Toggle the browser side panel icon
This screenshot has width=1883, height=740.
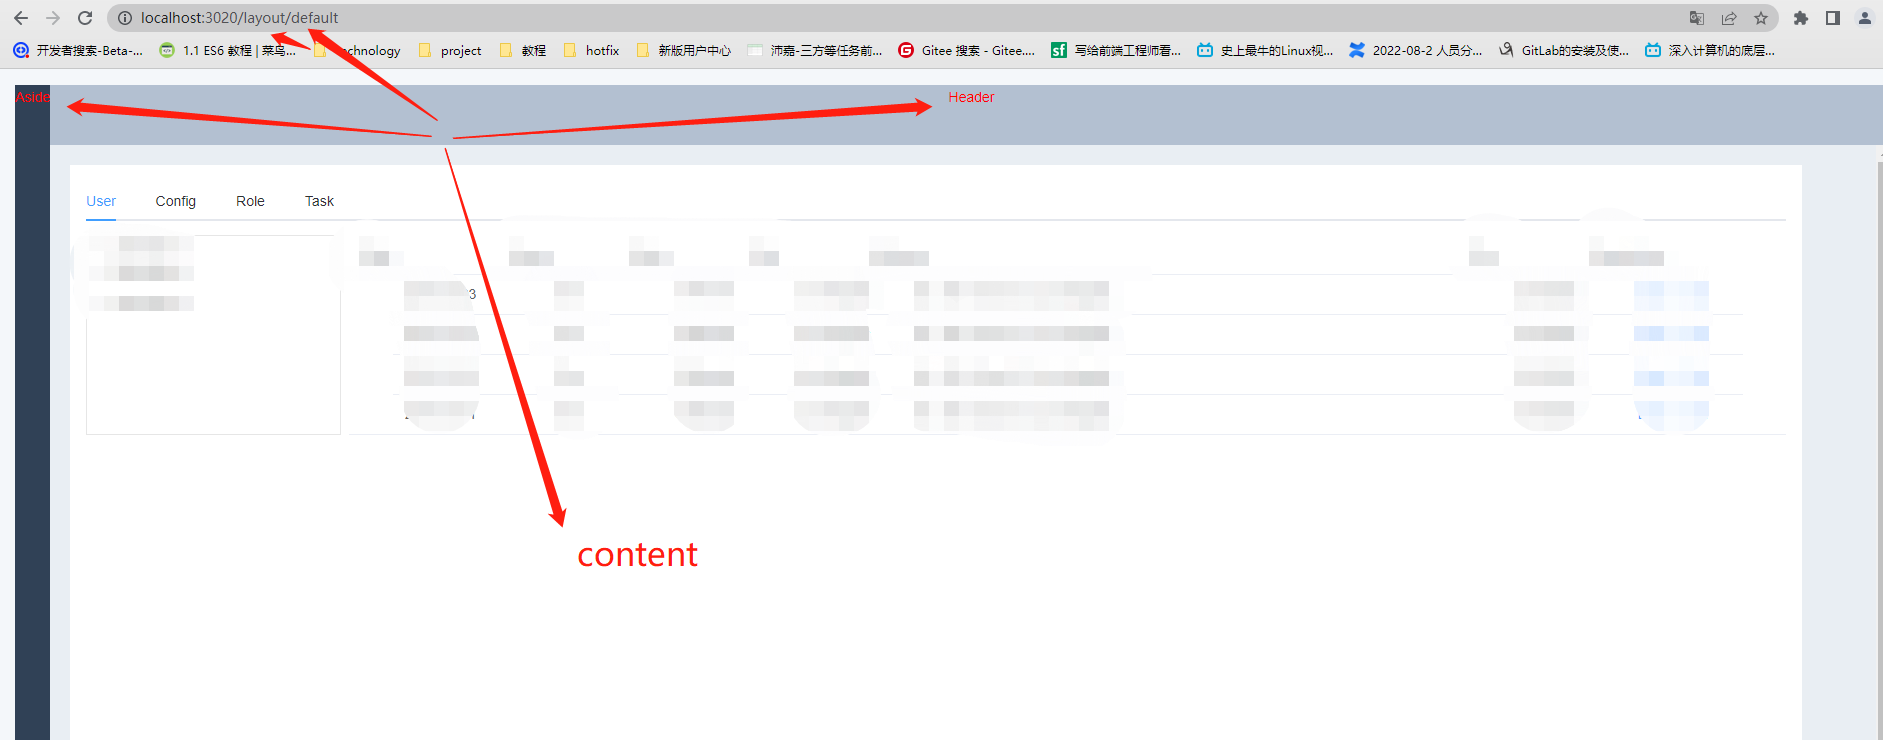(x=1833, y=18)
